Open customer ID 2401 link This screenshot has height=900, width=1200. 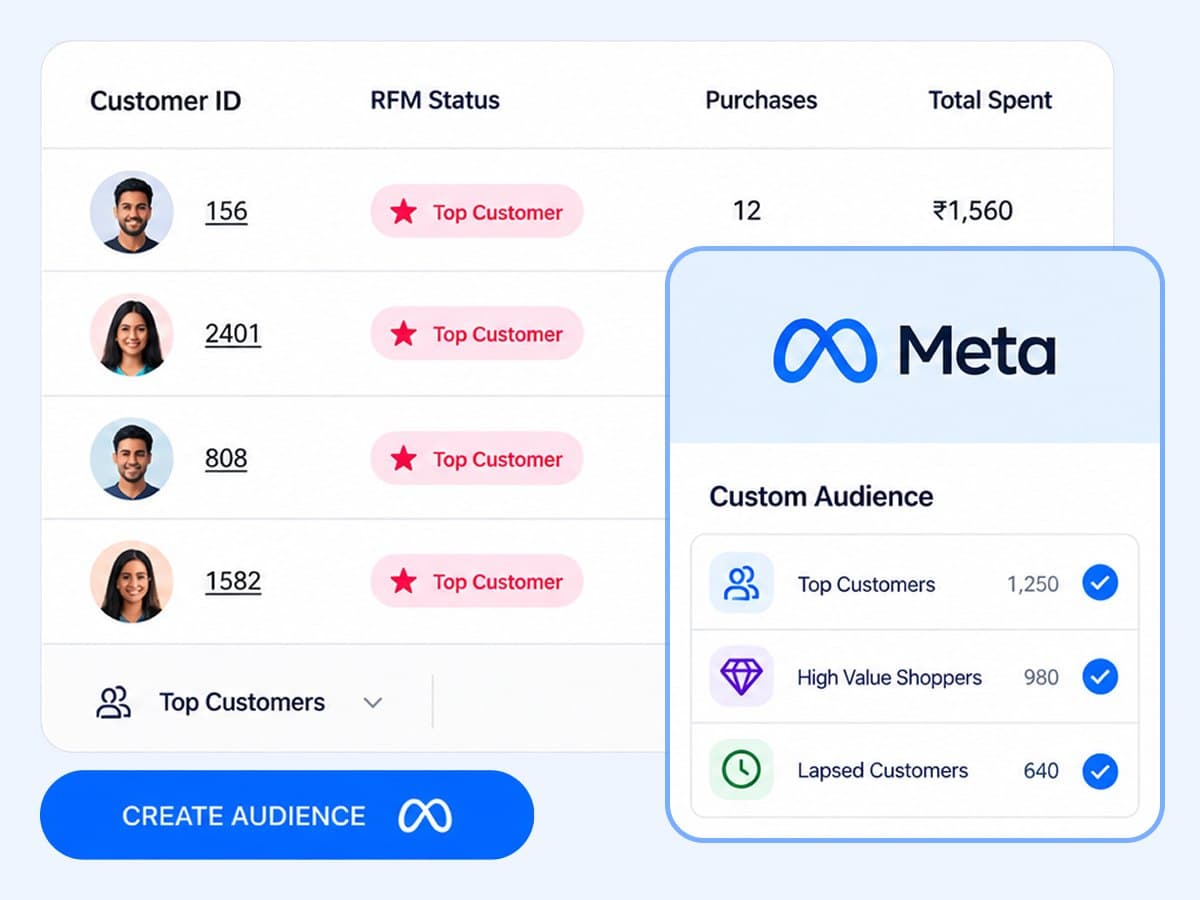coord(233,333)
